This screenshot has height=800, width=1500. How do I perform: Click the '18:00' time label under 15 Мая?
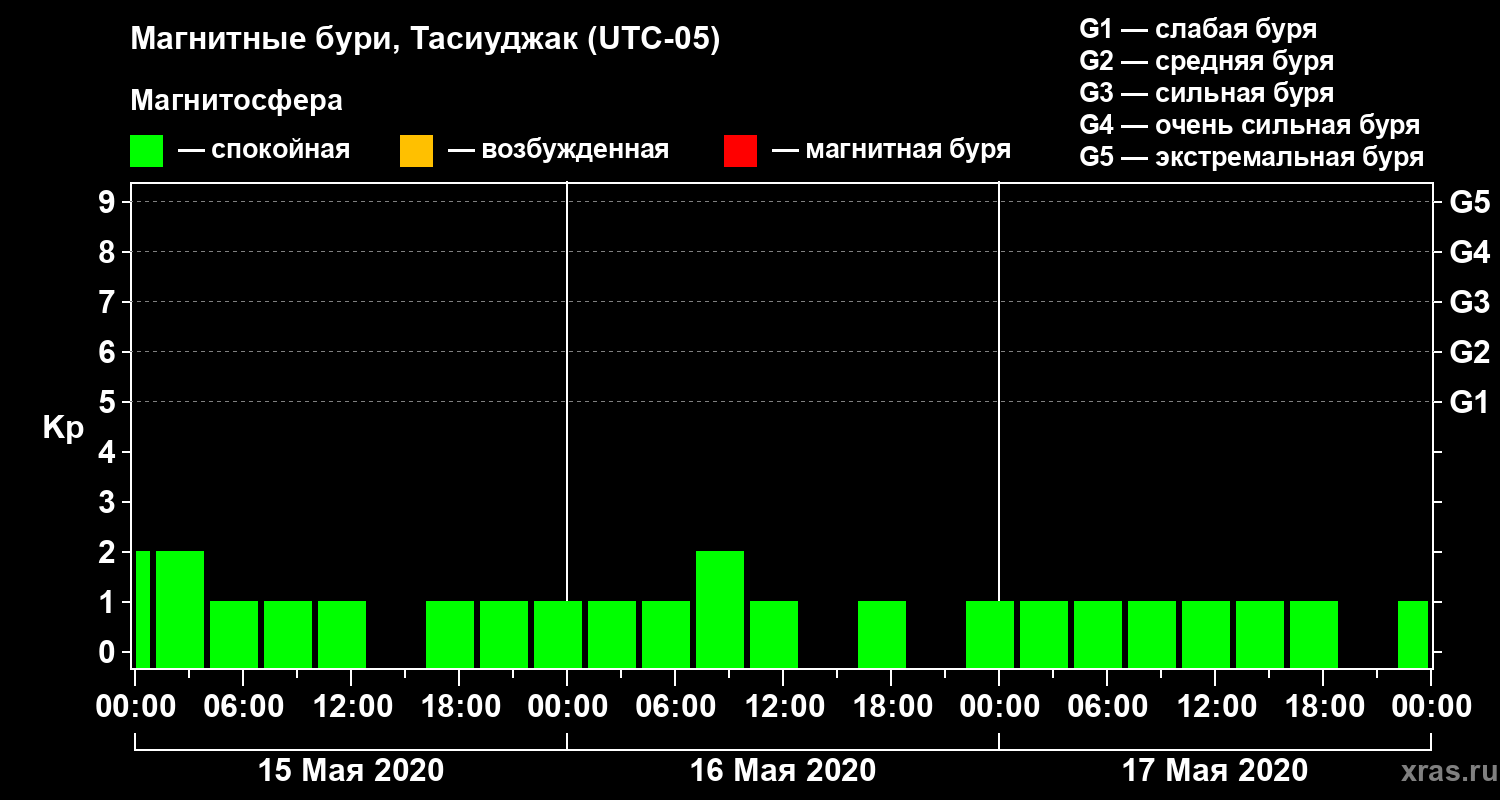[459, 707]
